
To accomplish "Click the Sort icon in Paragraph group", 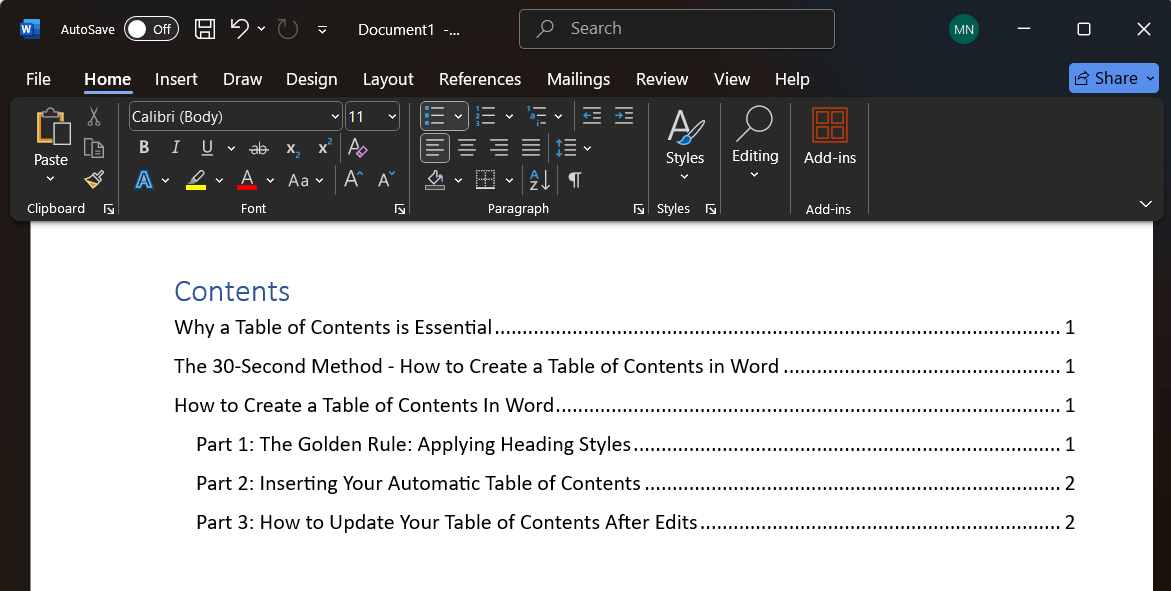I will (538, 180).
